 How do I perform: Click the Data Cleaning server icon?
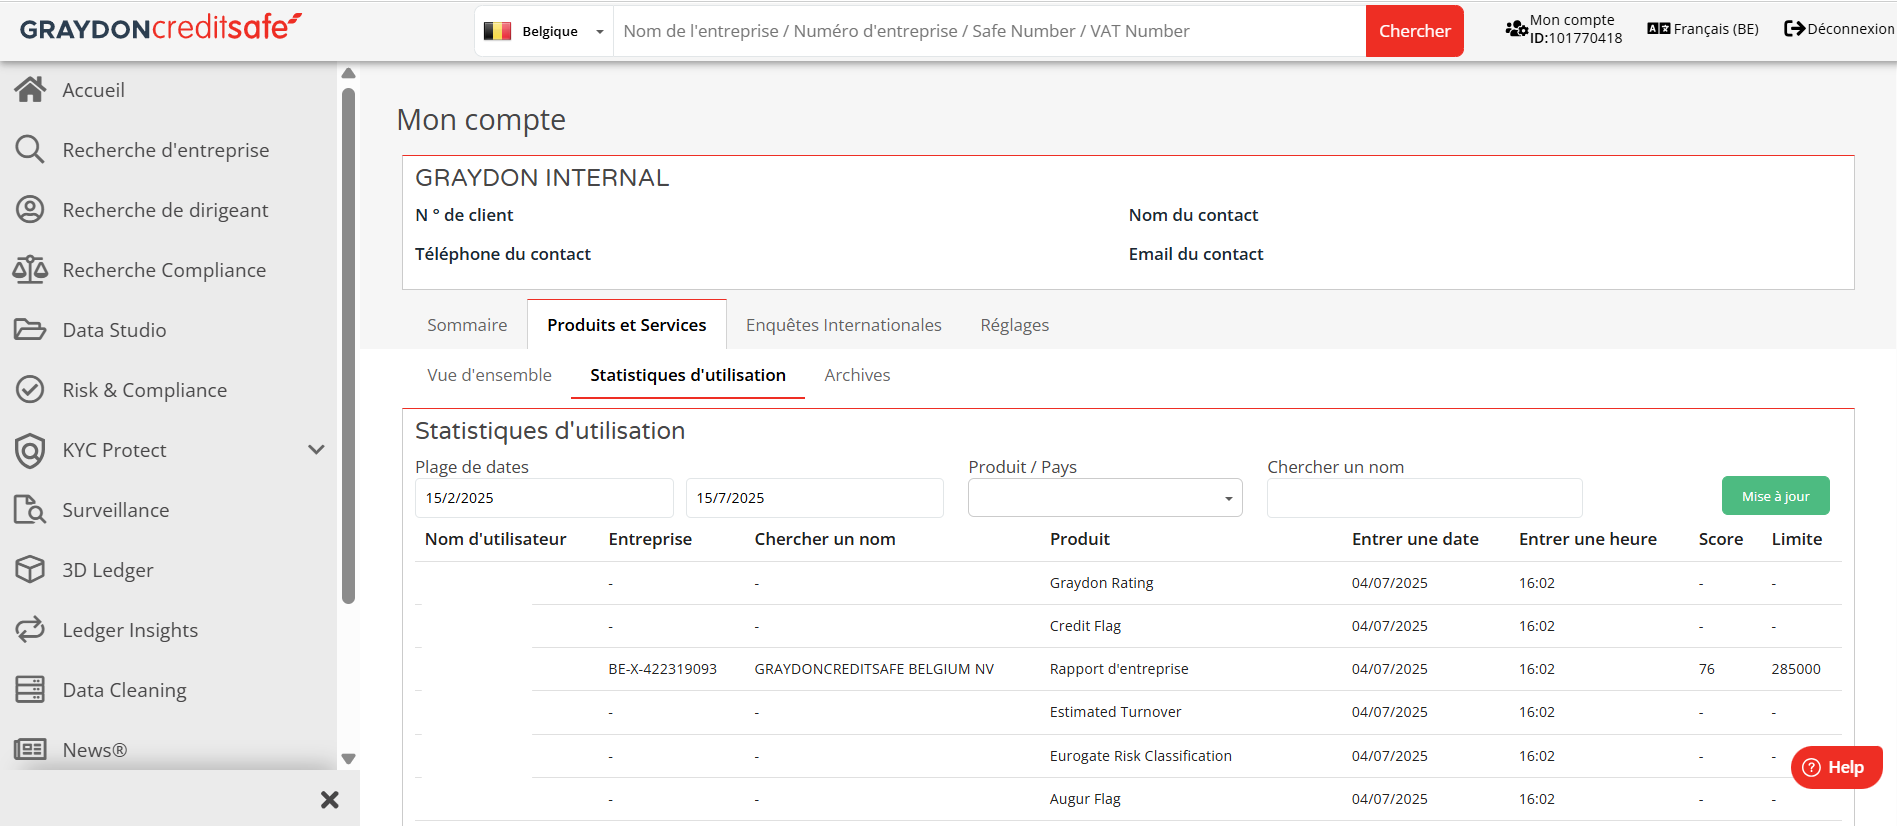point(30,690)
